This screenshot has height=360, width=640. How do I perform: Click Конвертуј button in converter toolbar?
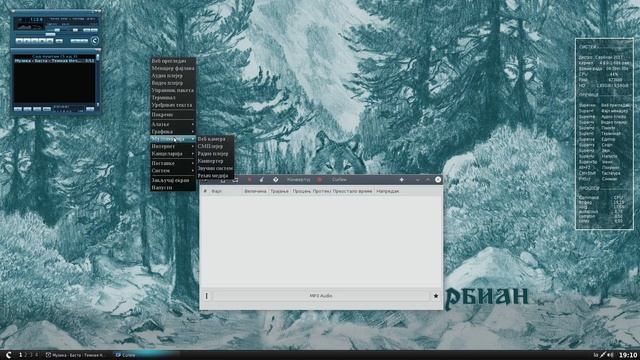pos(298,180)
